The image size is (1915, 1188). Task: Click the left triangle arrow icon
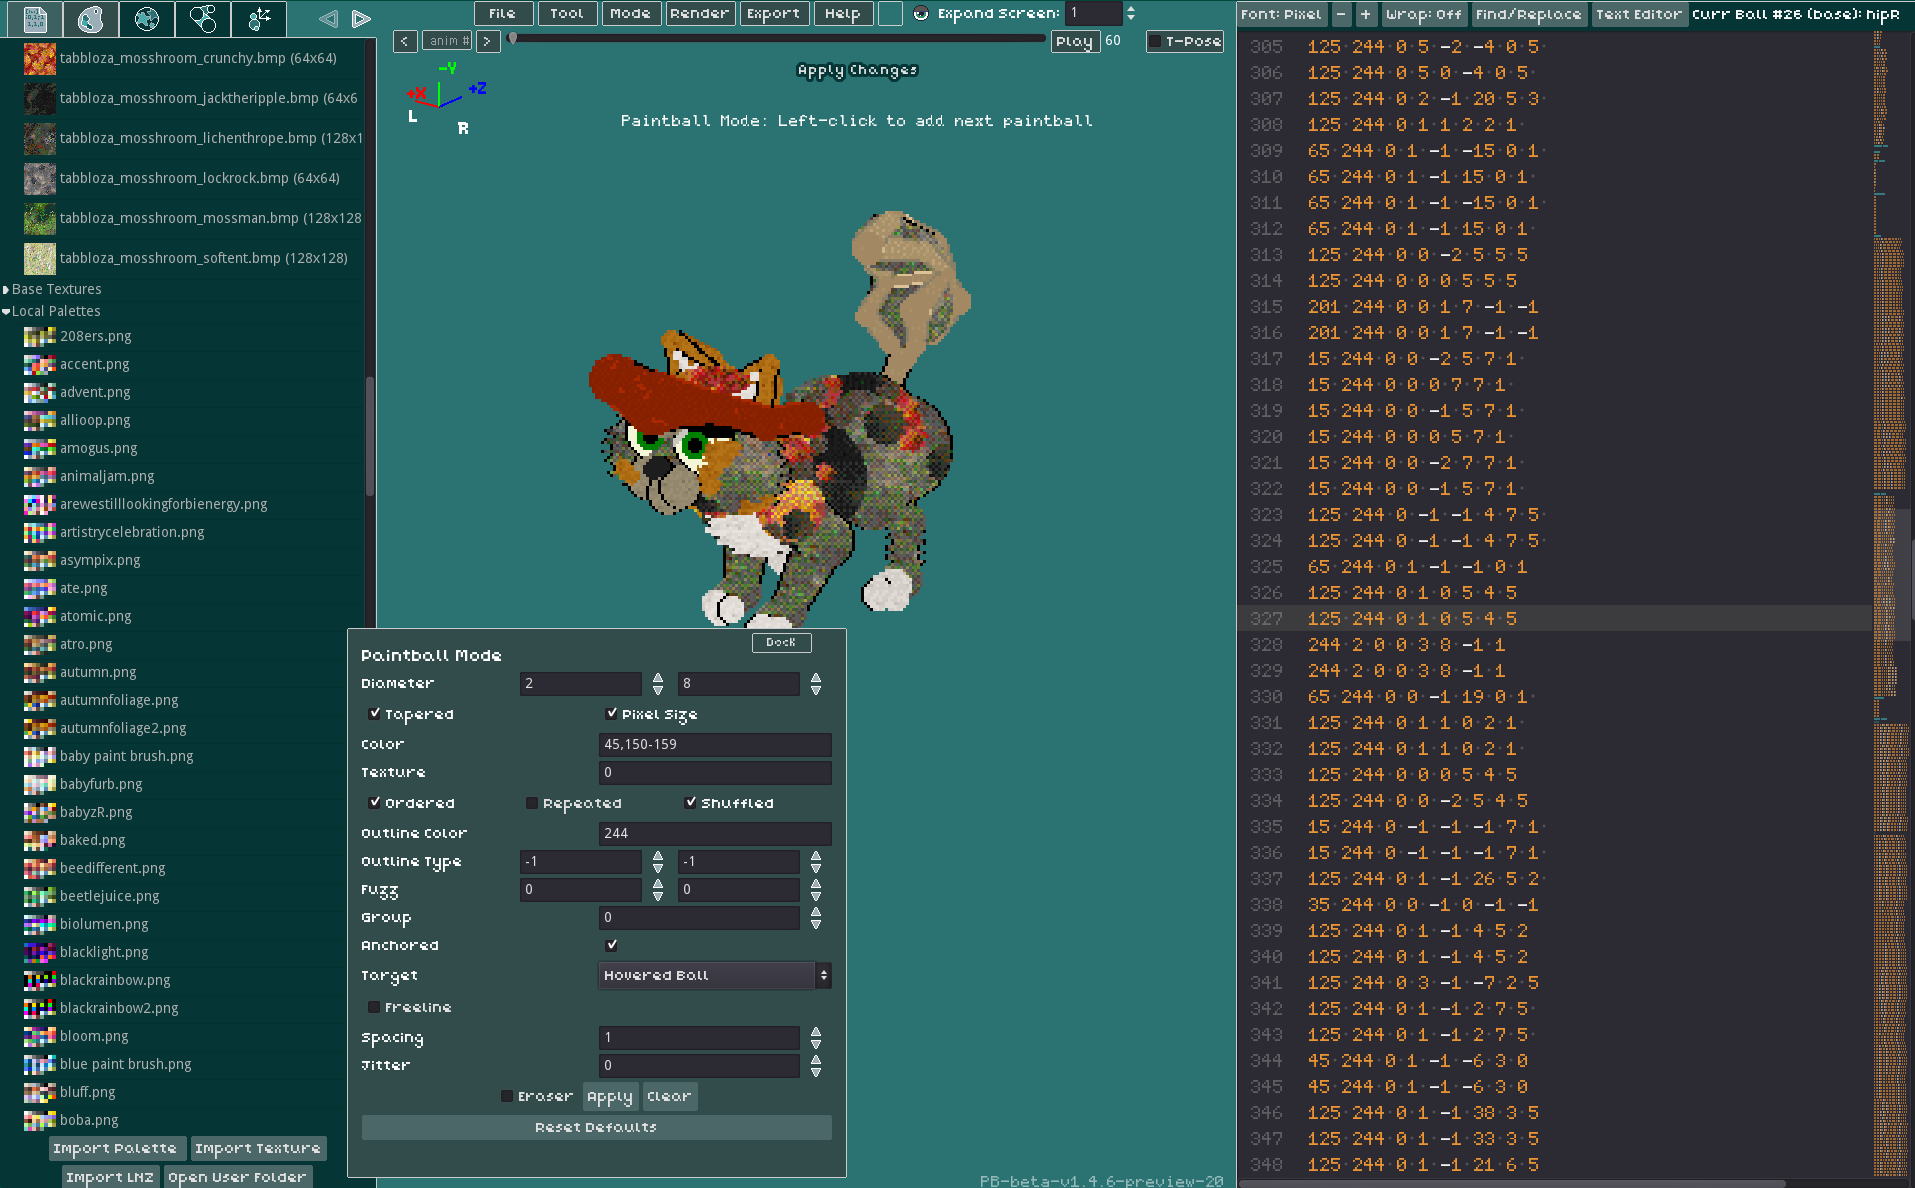tap(328, 18)
